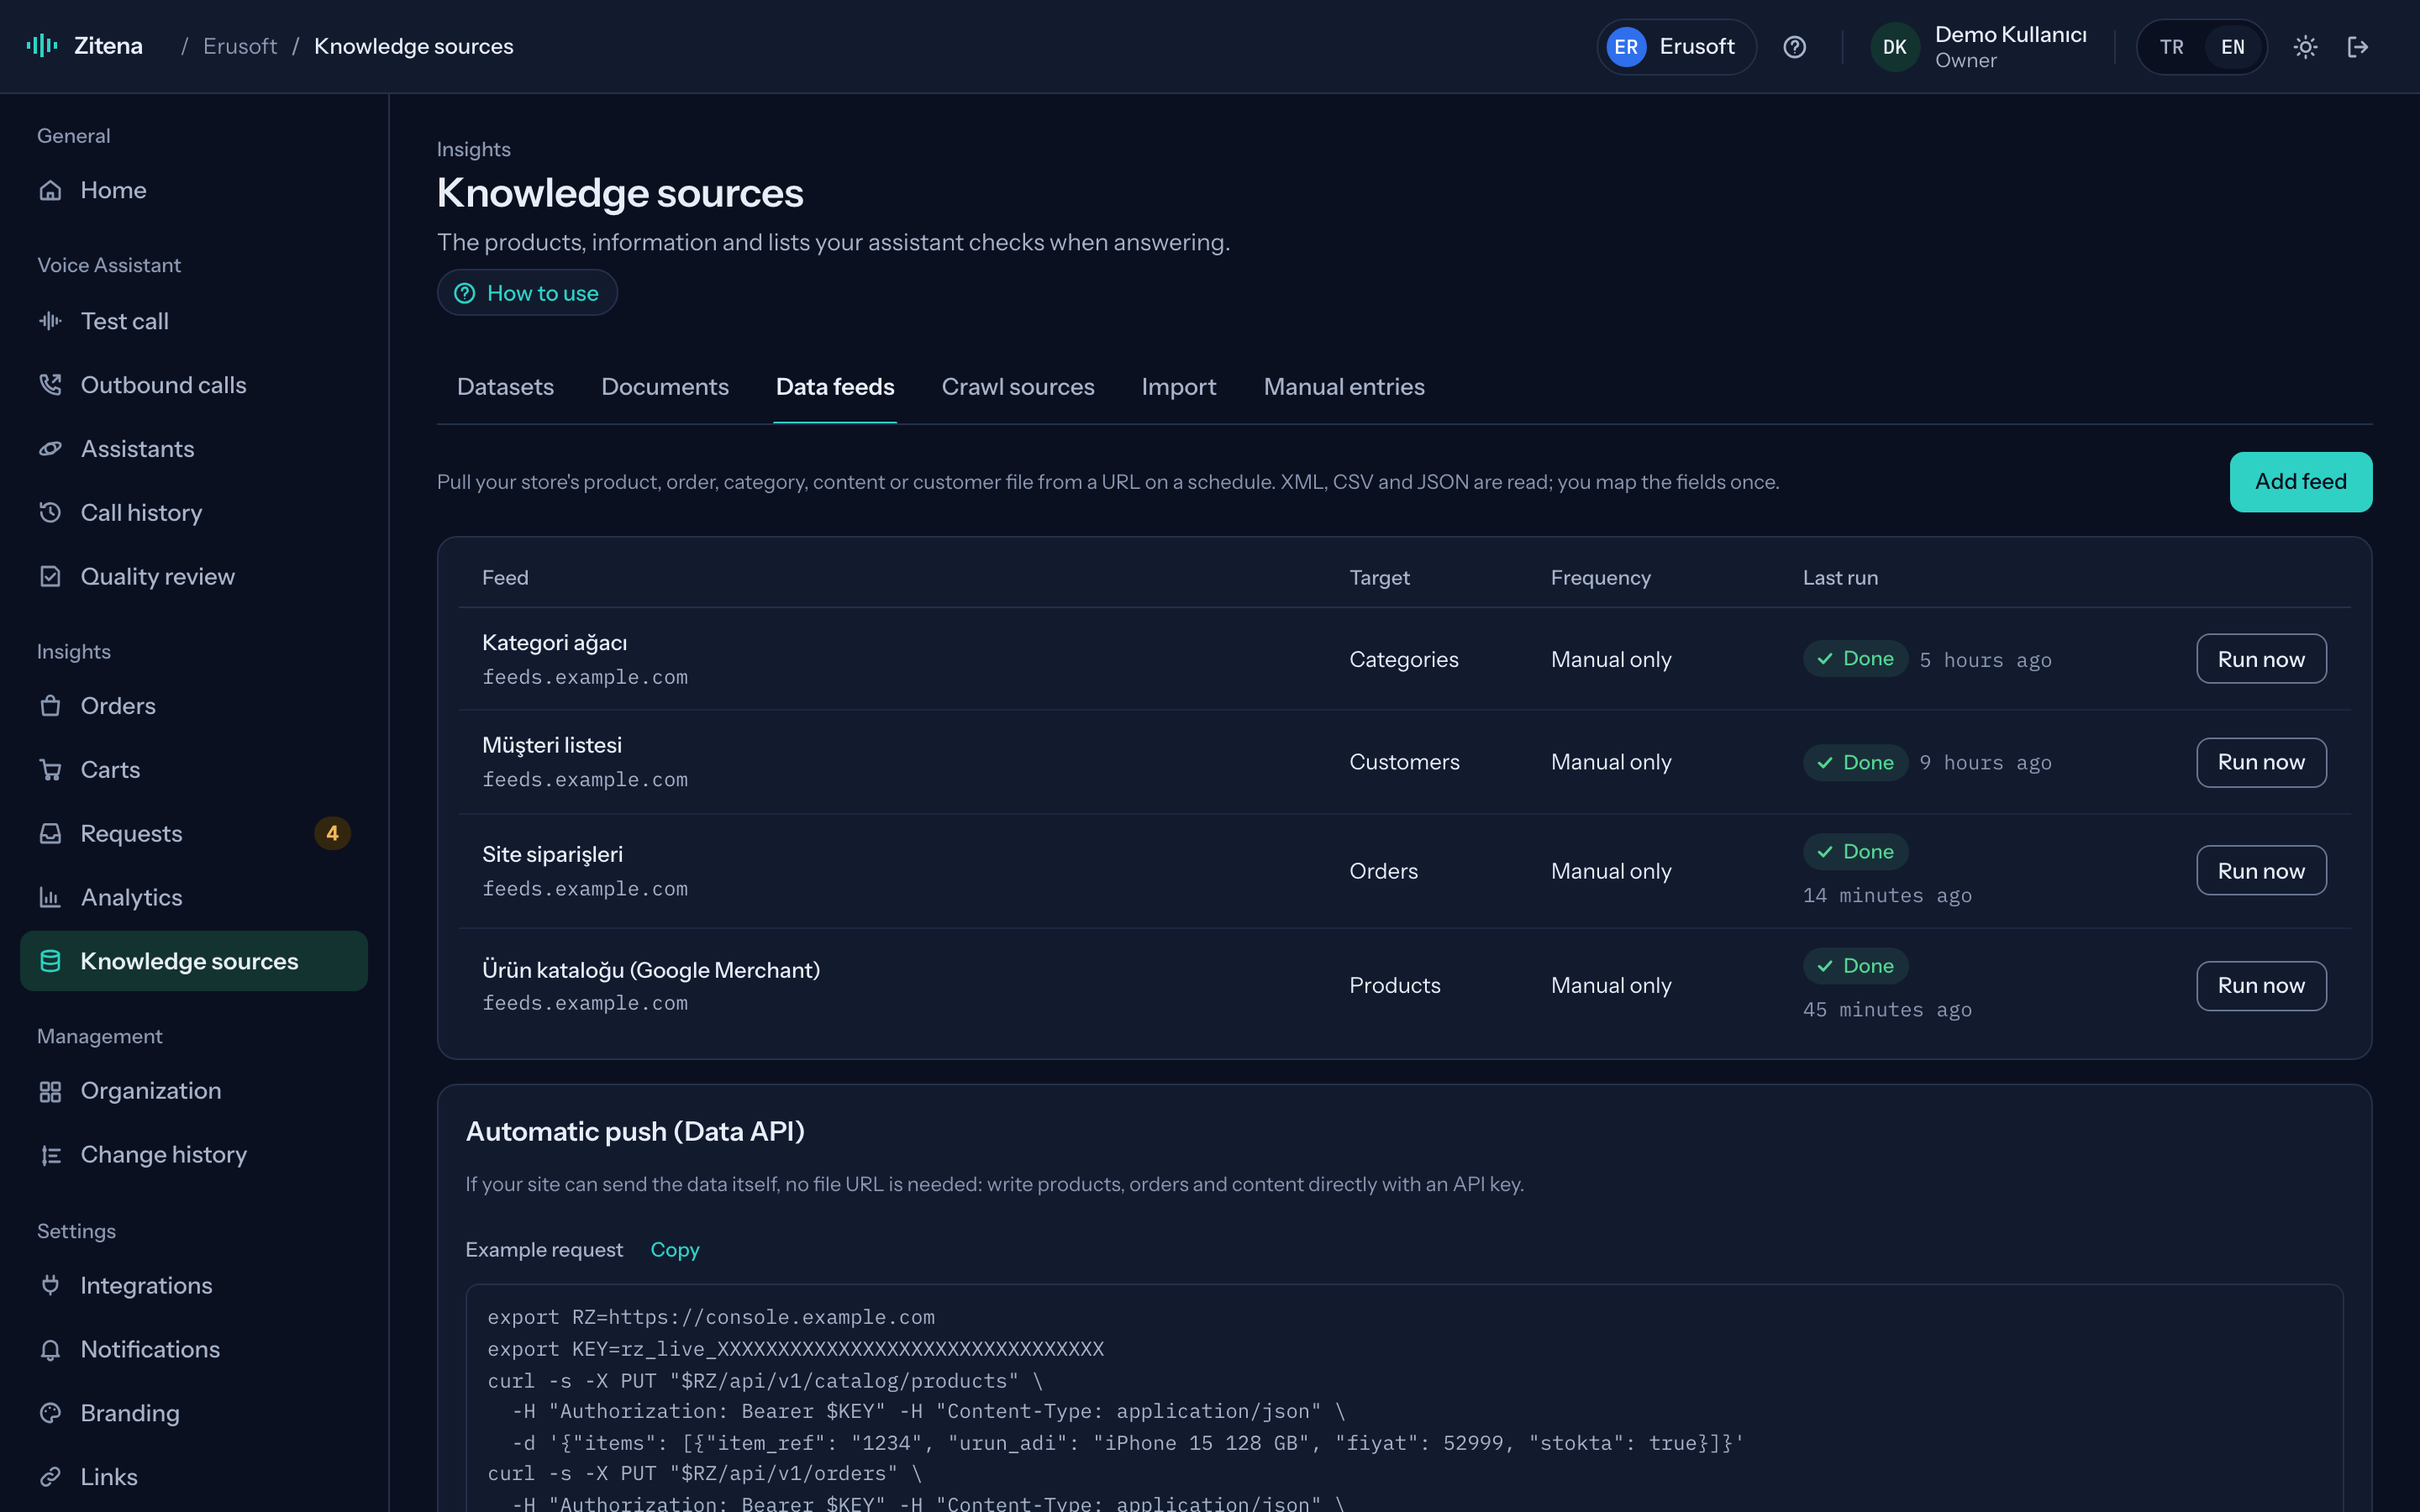Open the Demo Kullanıcı user profile
Viewport: 2420px width, 1512px height.
(1979, 47)
